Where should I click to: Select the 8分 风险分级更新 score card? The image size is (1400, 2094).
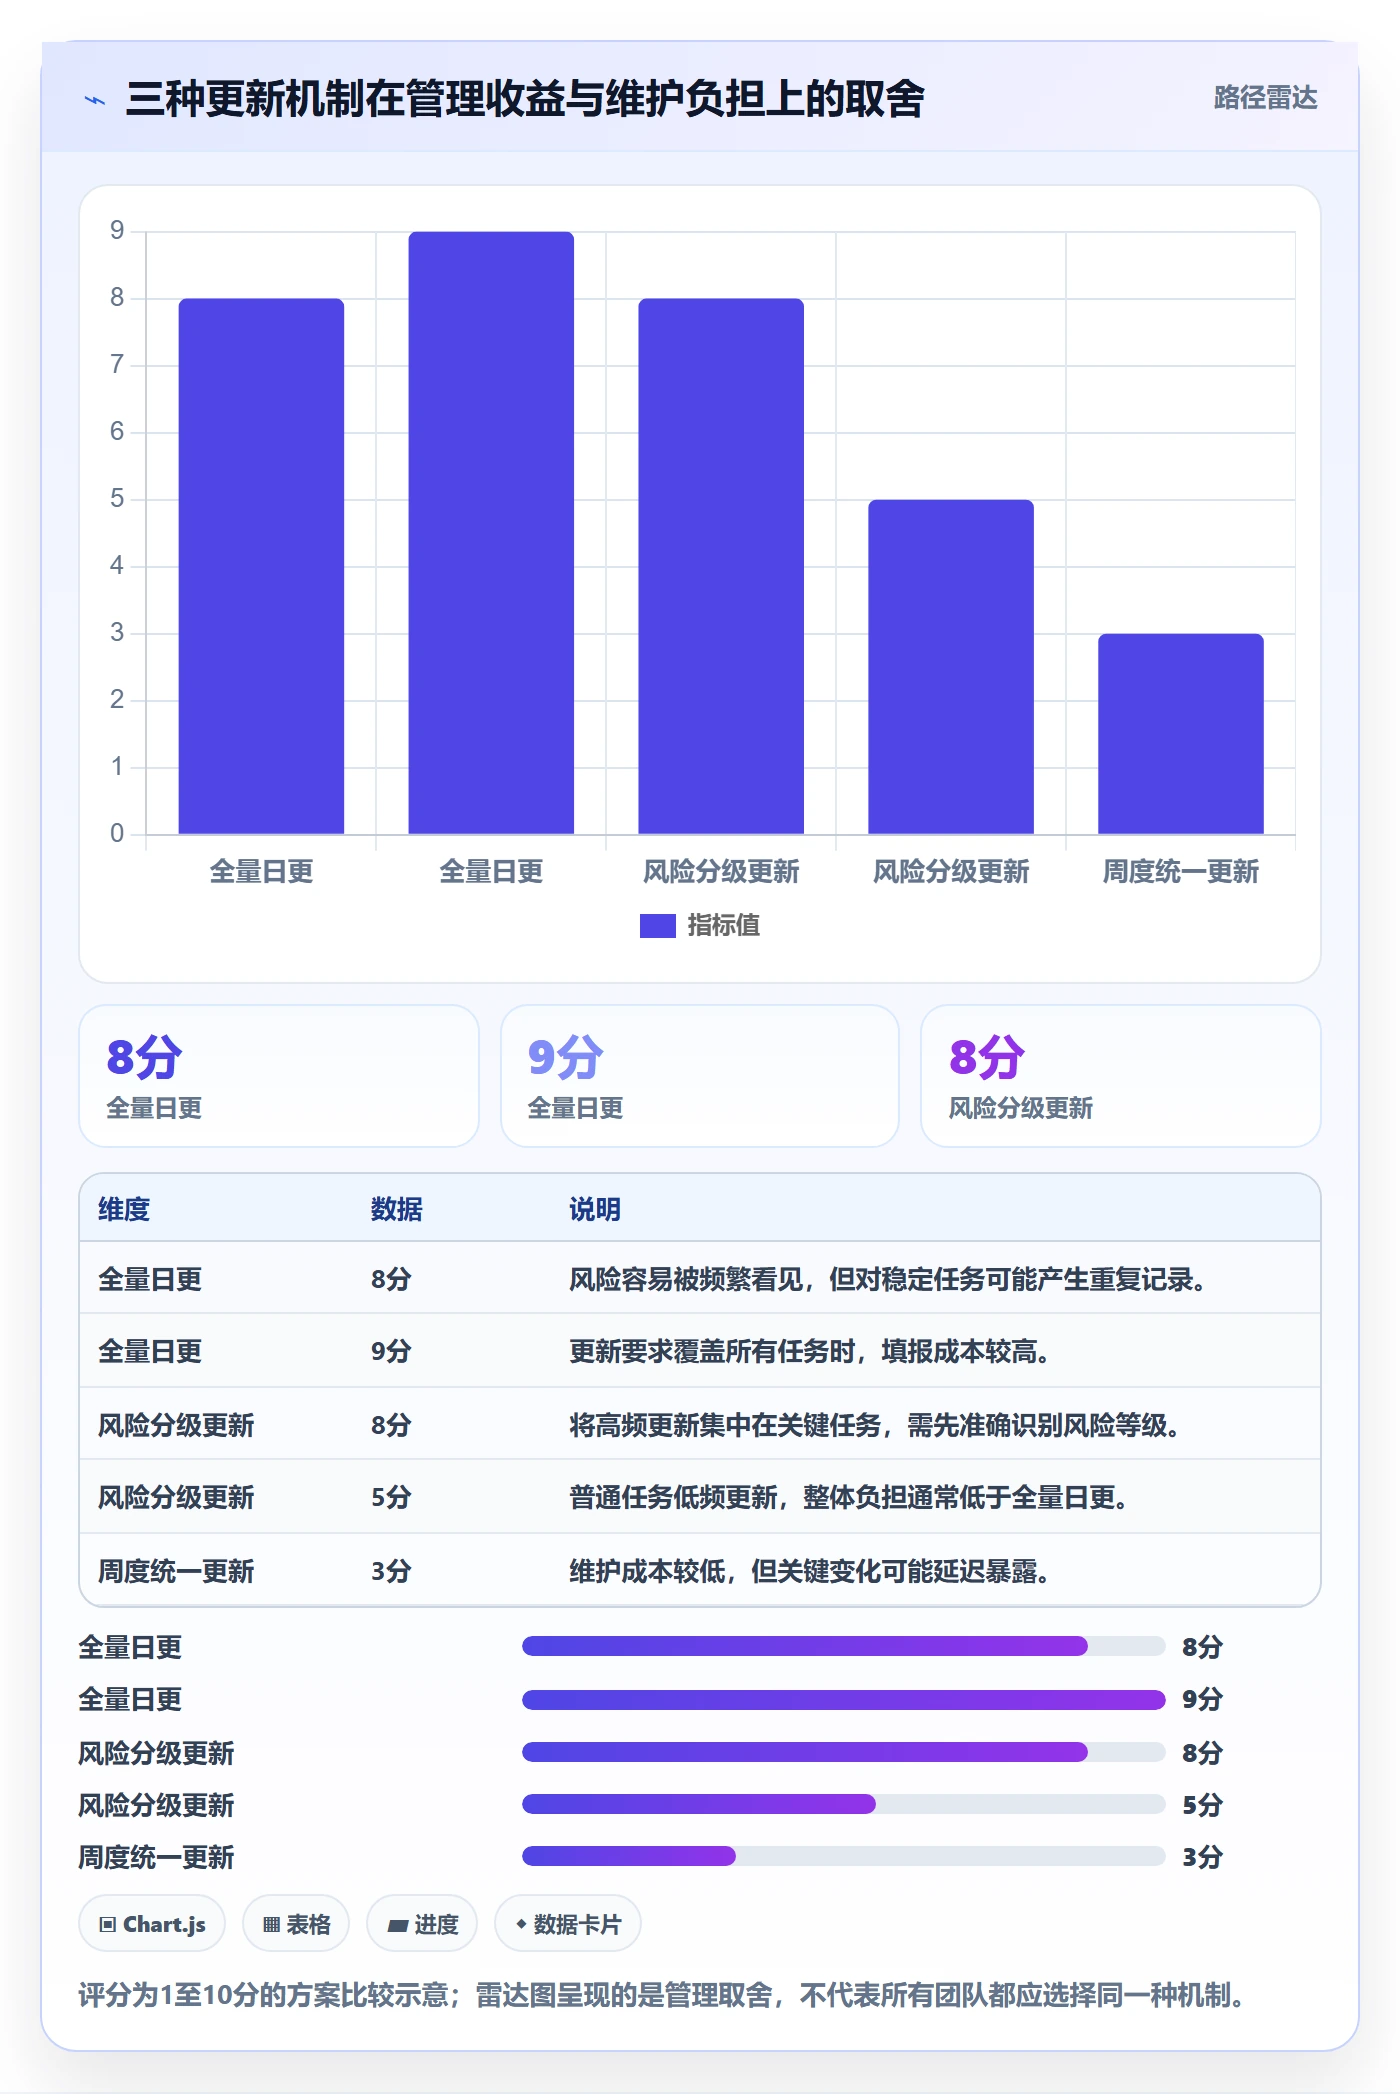pos(1120,1076)
